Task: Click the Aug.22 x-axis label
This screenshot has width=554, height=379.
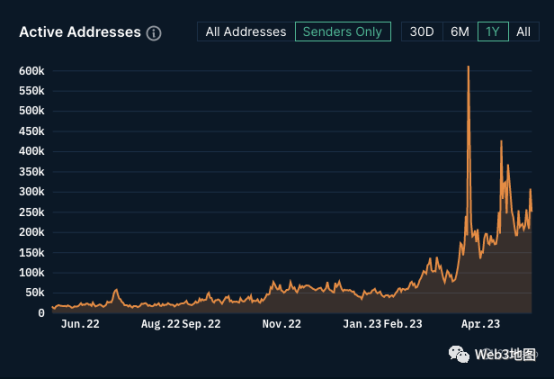Action: (161, 324)
